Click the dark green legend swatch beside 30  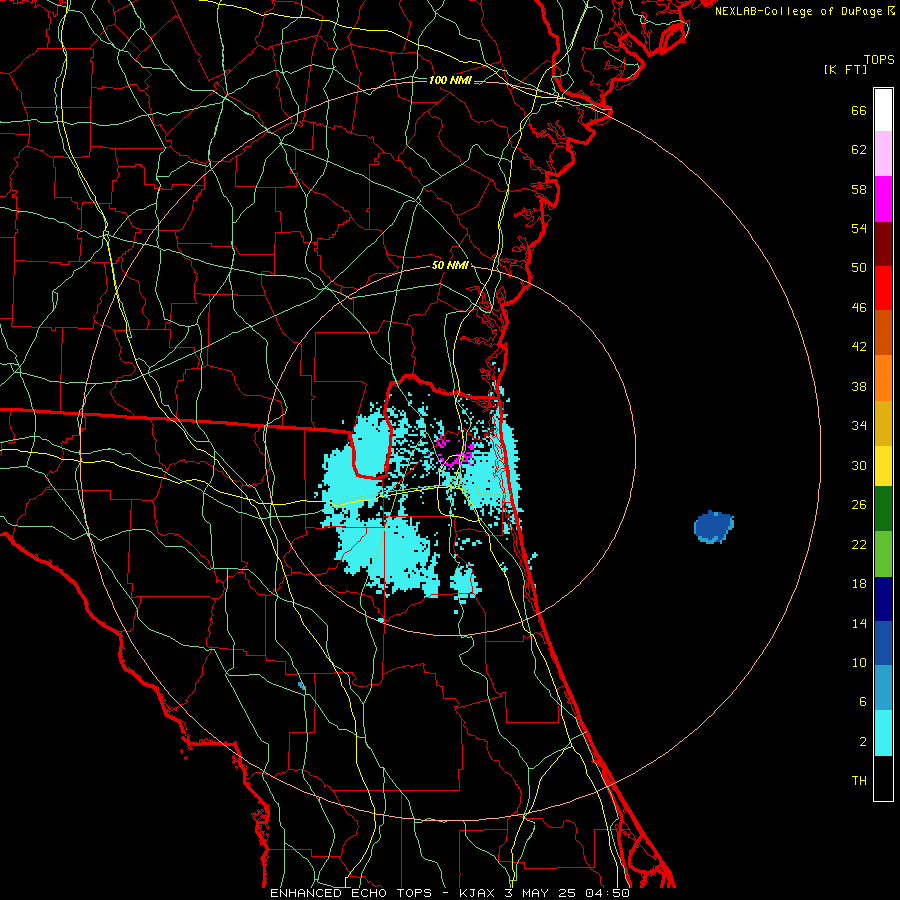(x=883, y=509)
